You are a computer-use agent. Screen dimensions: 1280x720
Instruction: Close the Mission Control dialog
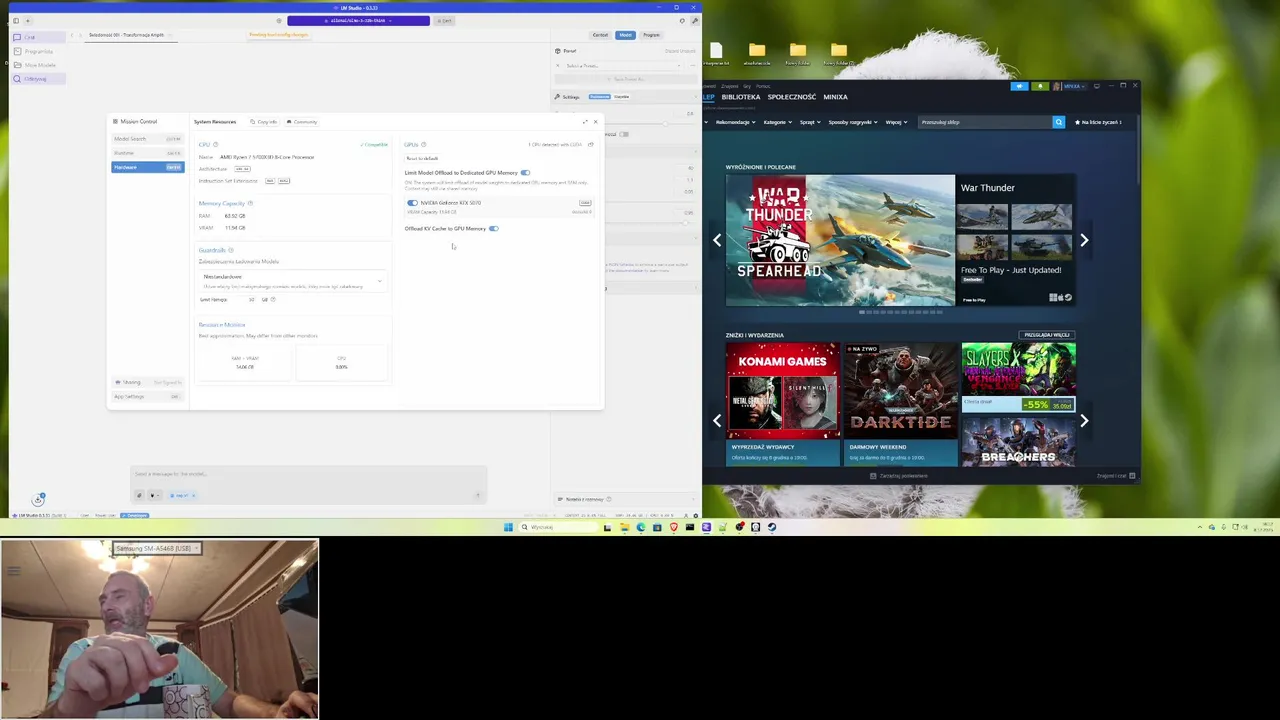(x=596, y=122)
